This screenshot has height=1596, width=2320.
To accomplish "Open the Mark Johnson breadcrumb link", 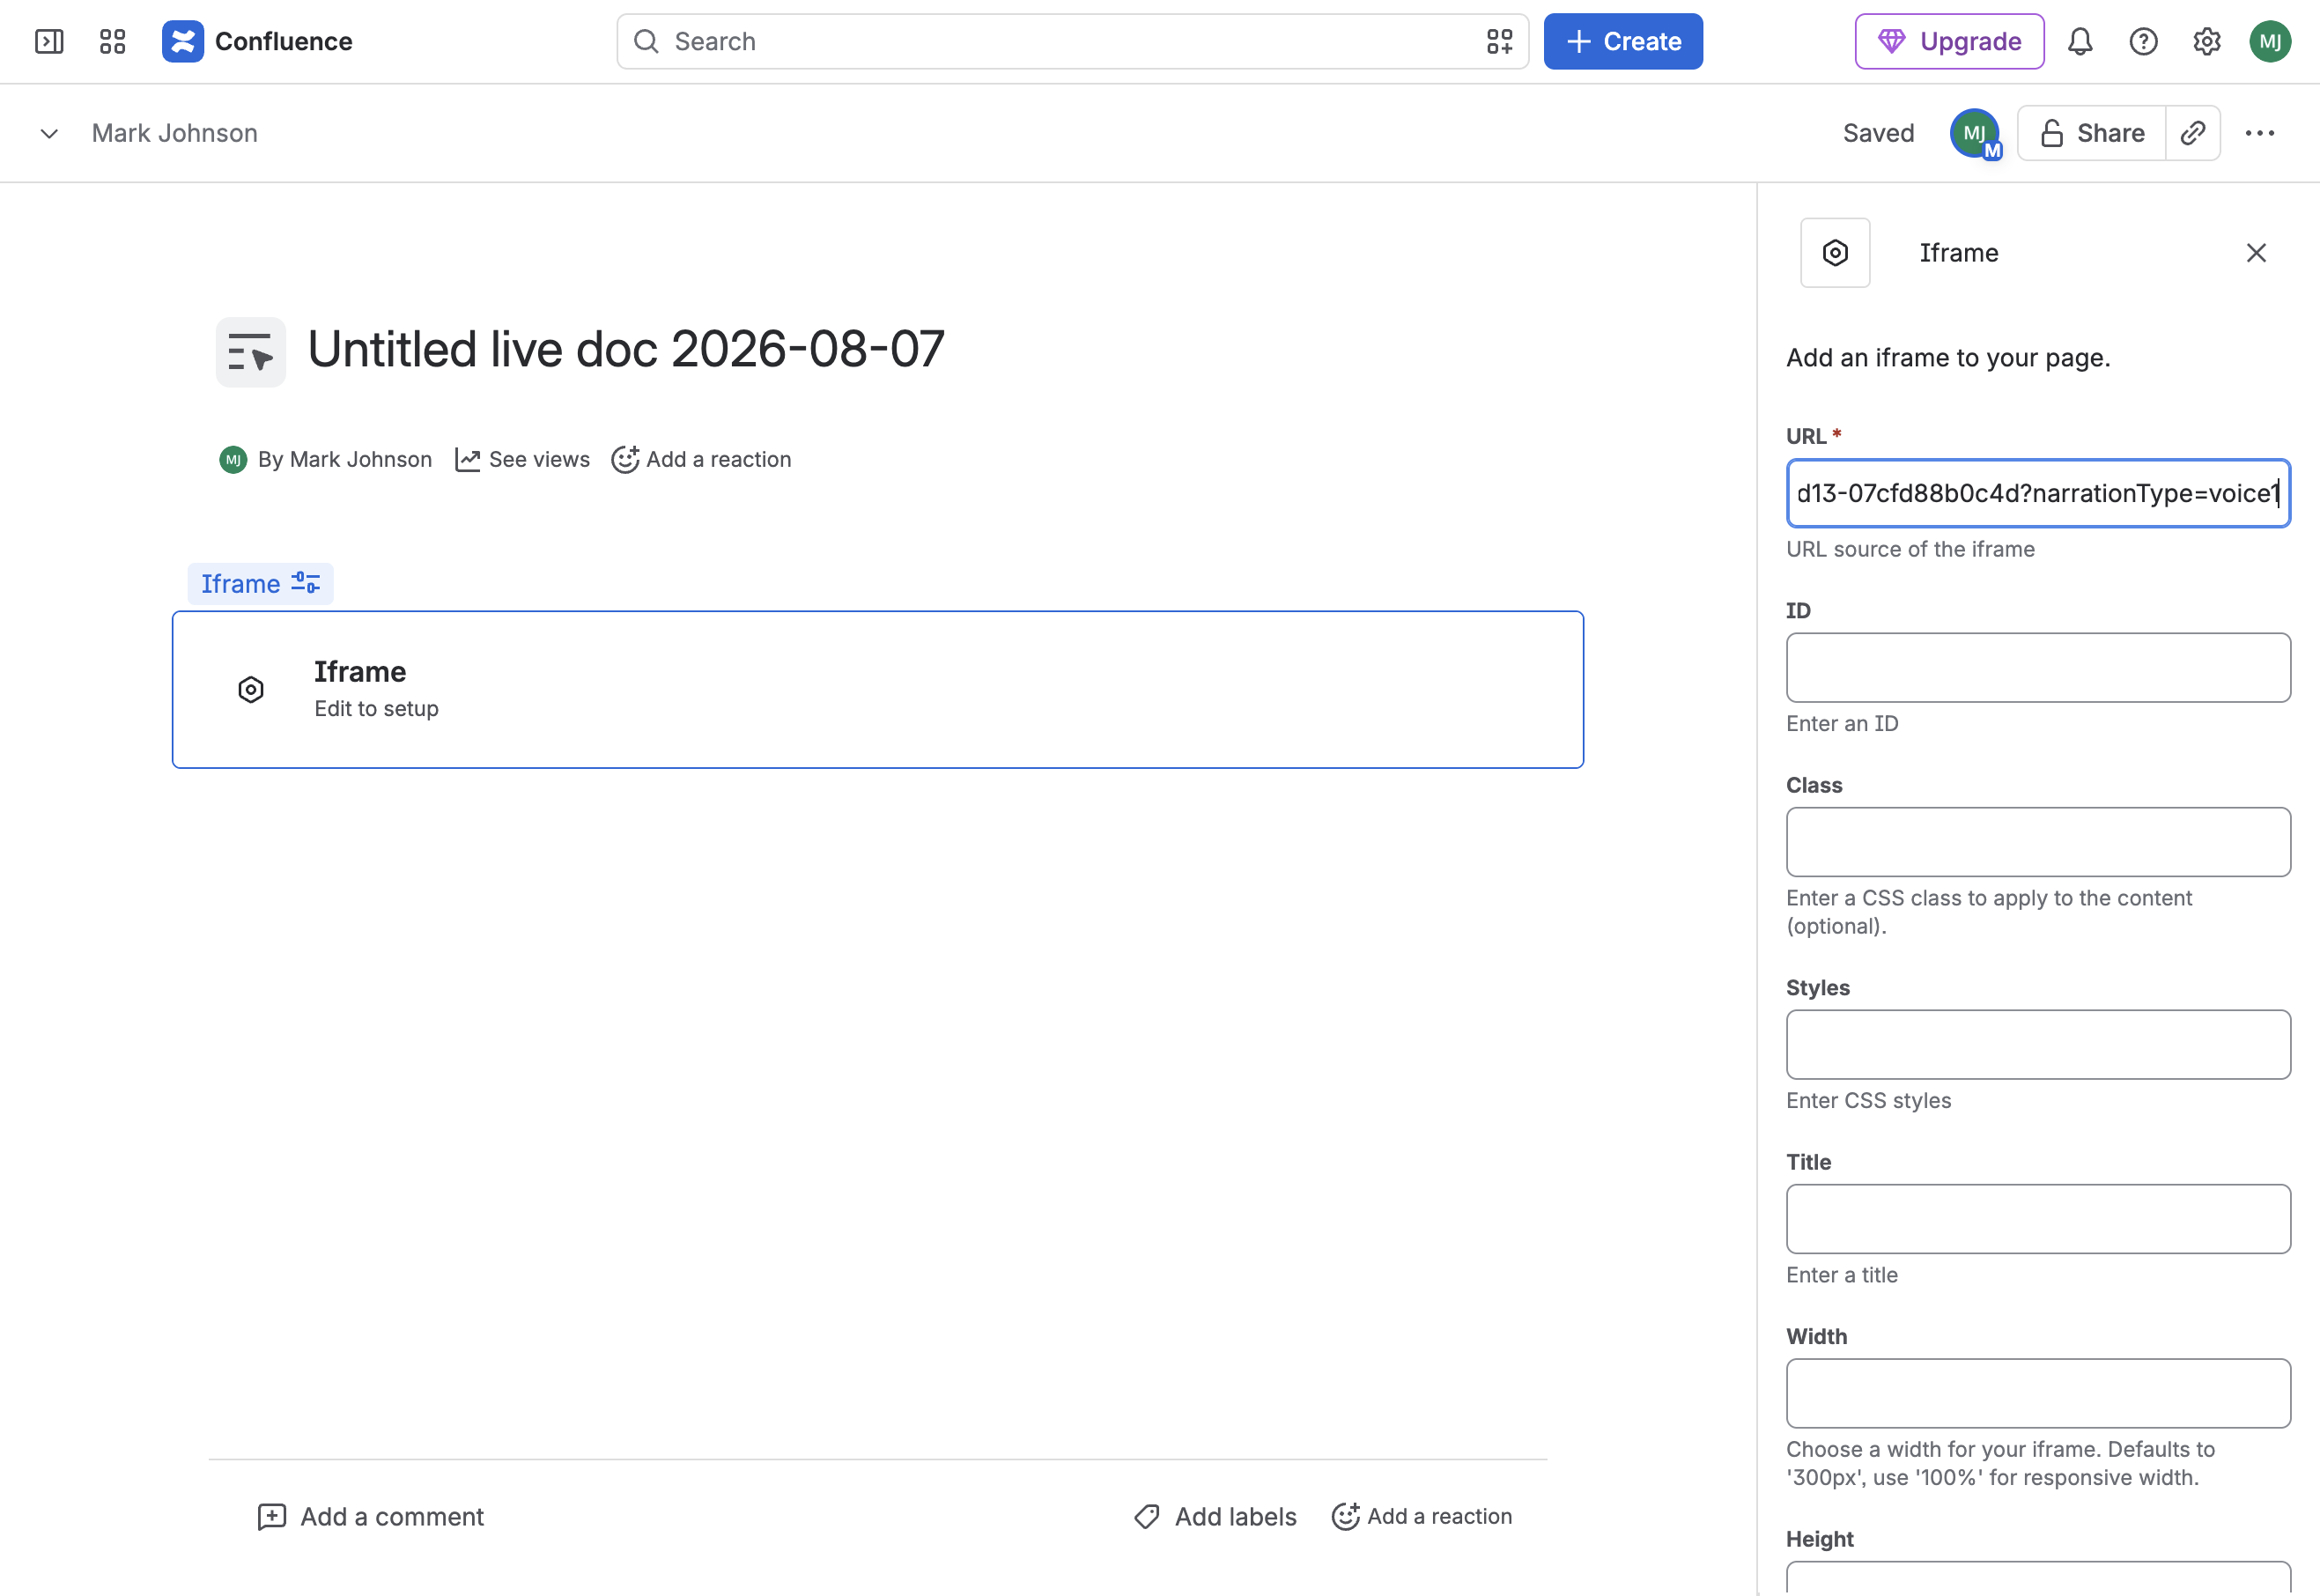I will (175, 133).
